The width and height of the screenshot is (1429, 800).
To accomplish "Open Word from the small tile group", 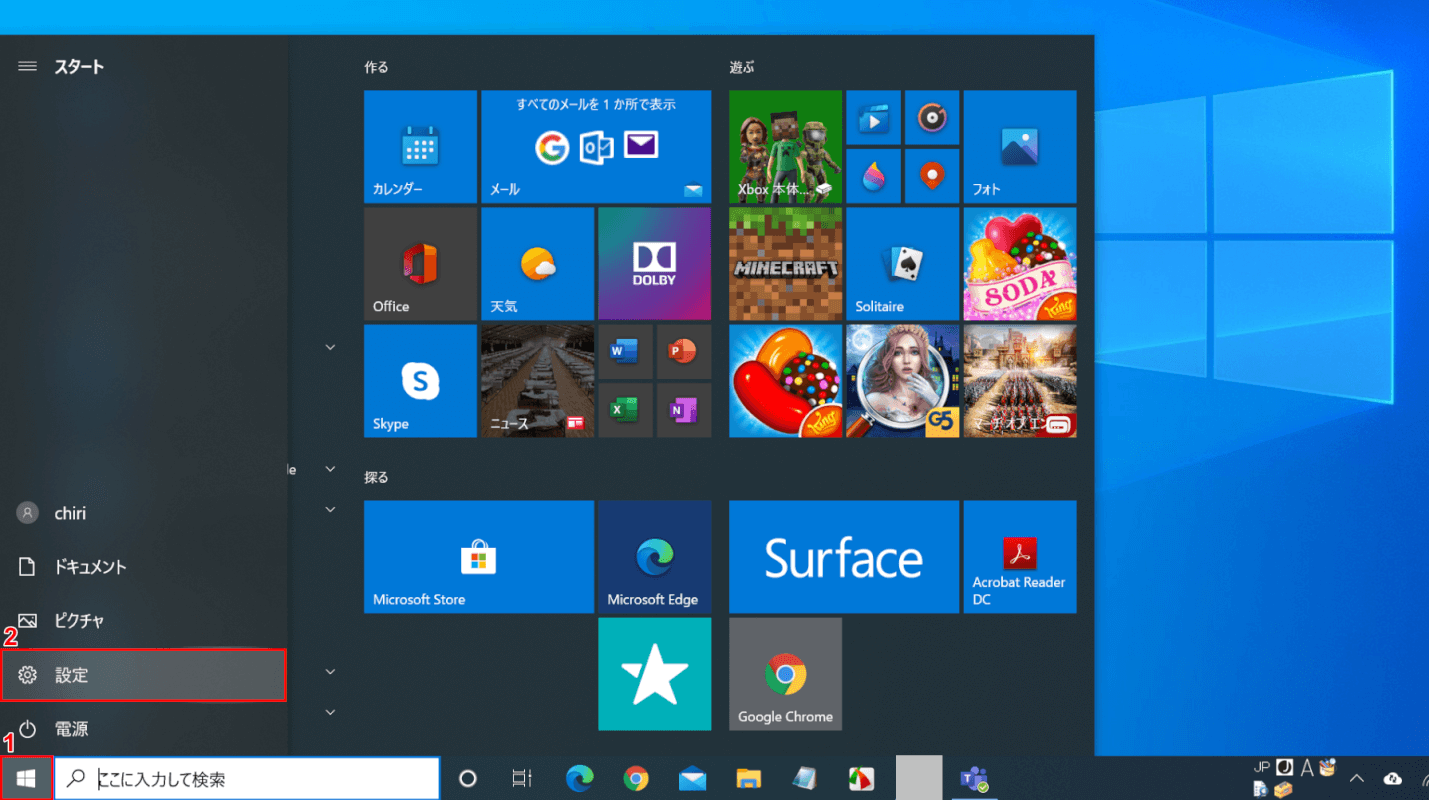I will coord(625,351).
